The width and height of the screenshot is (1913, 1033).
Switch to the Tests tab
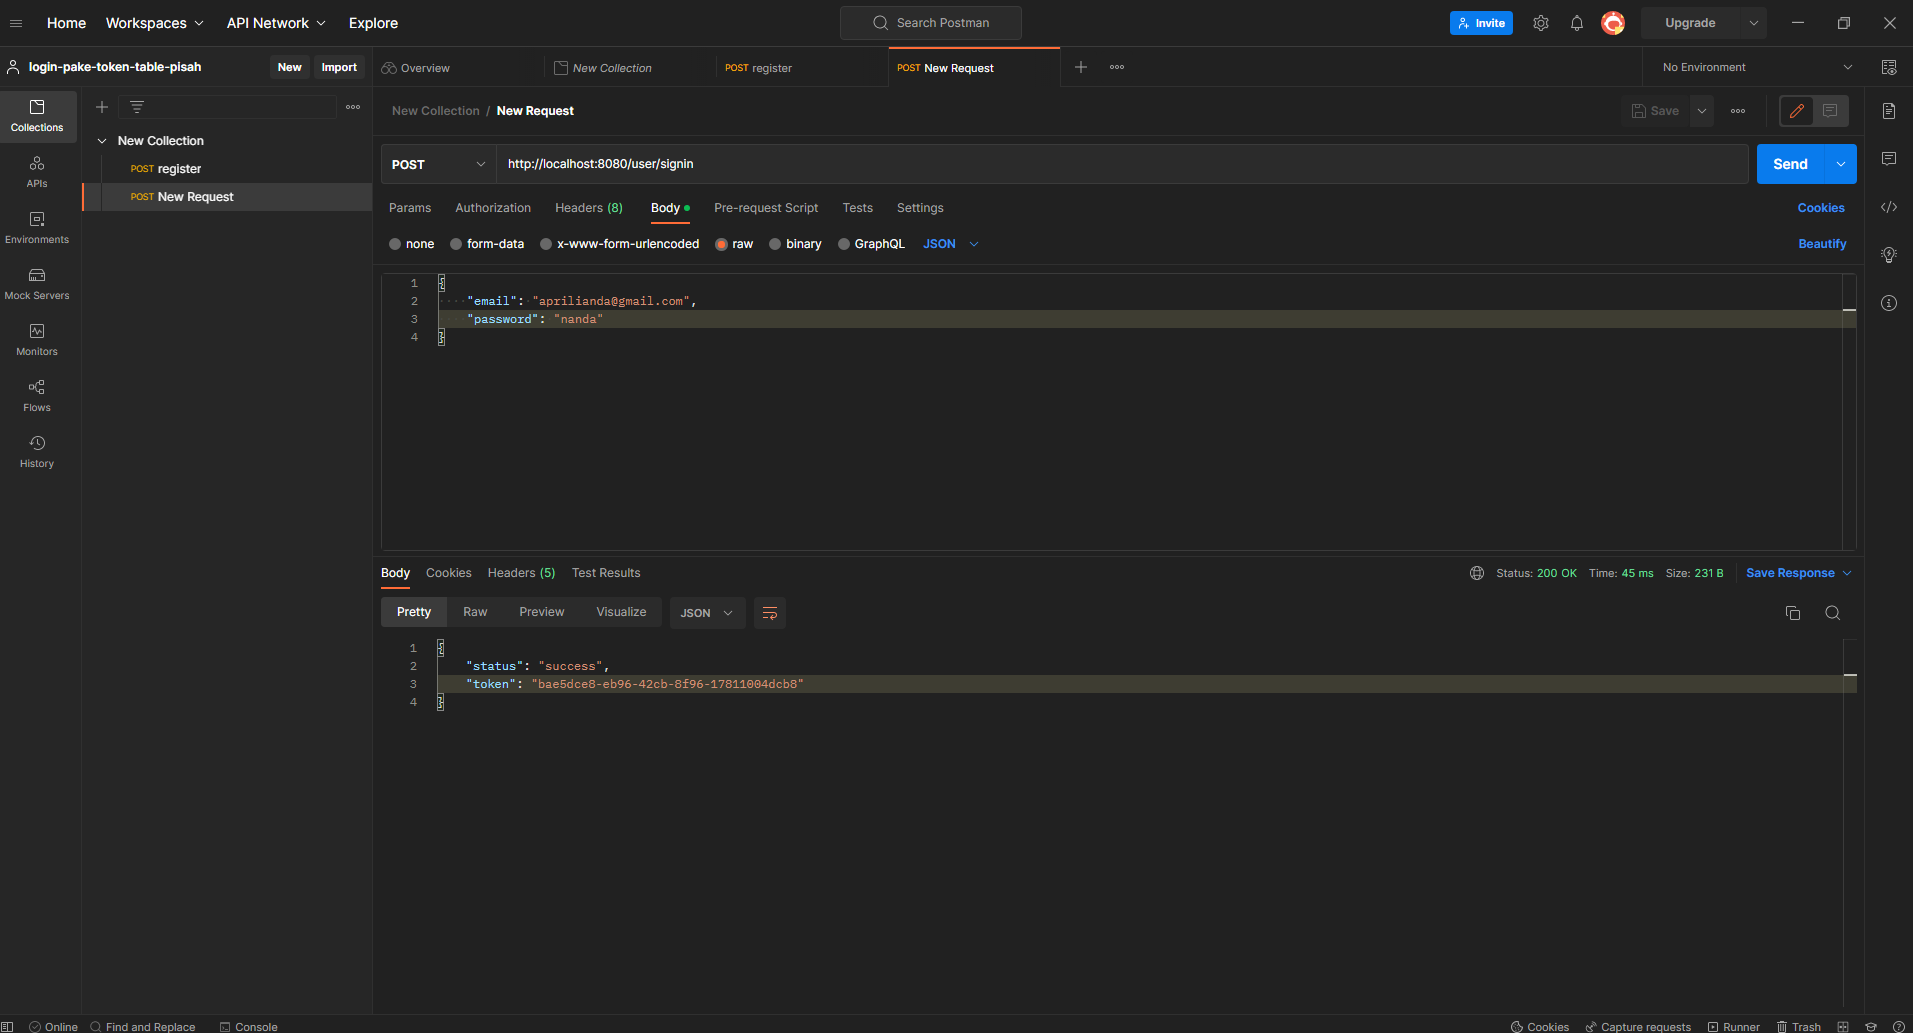(857, 208)
